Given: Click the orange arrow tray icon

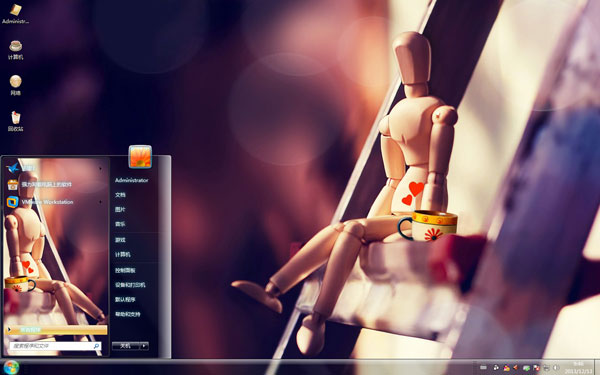Looking at the screenshot, I should tap(515, 368).
